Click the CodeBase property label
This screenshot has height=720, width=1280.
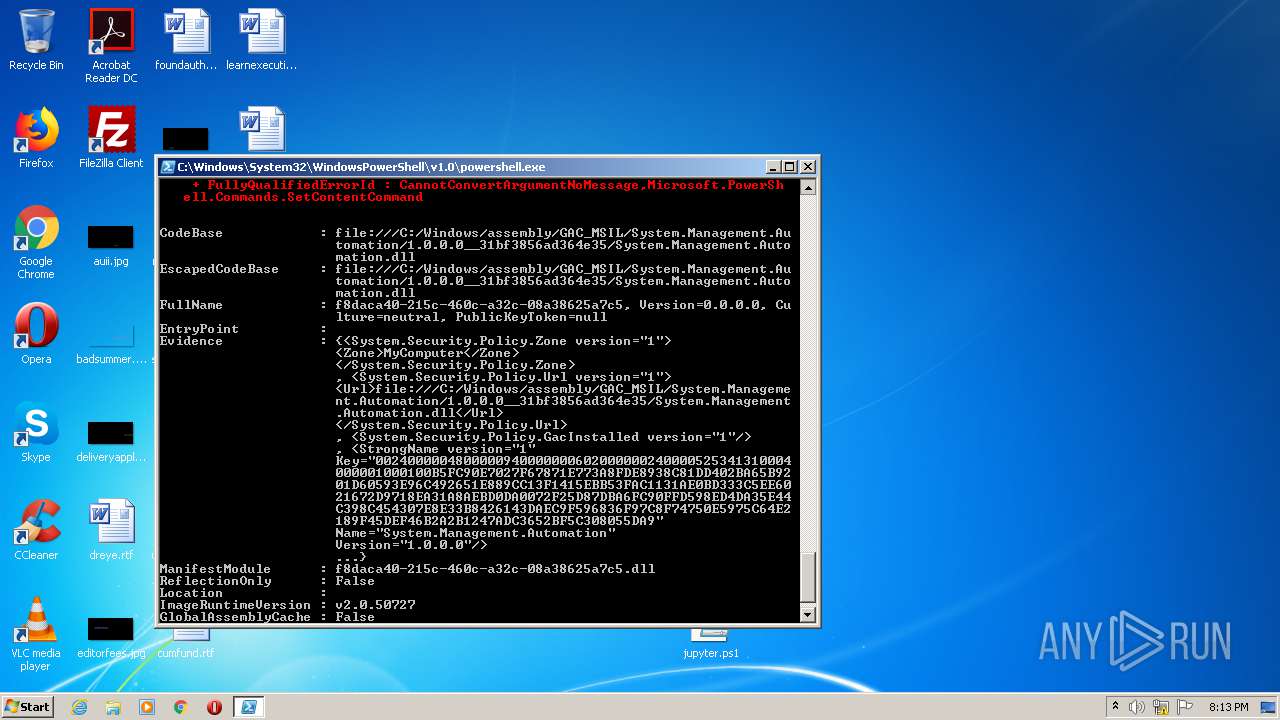tap(191, 233)
